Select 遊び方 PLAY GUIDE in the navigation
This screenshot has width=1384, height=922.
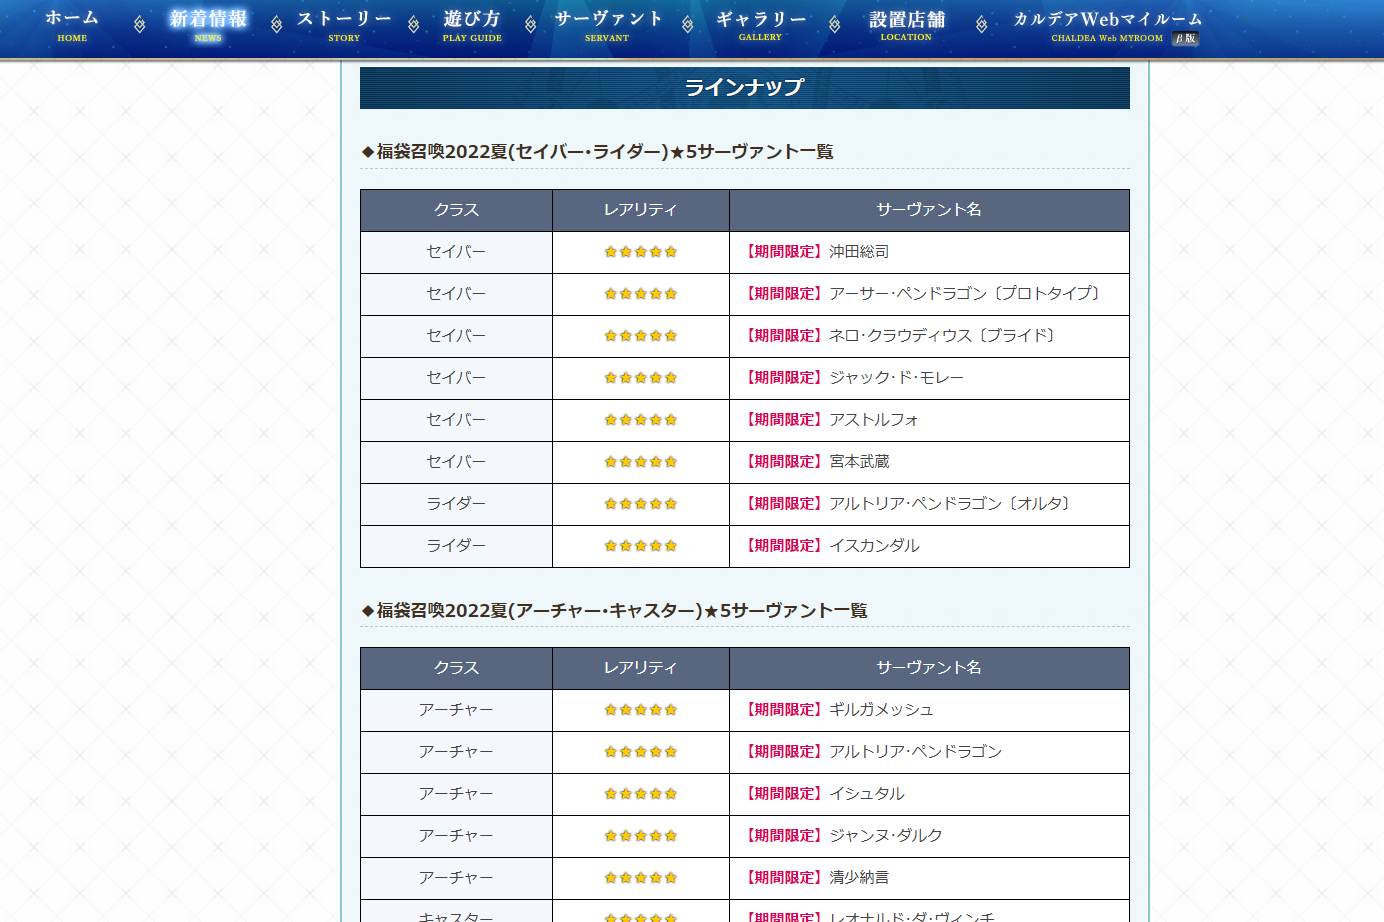pyautogui.click(x=472, y=26)
